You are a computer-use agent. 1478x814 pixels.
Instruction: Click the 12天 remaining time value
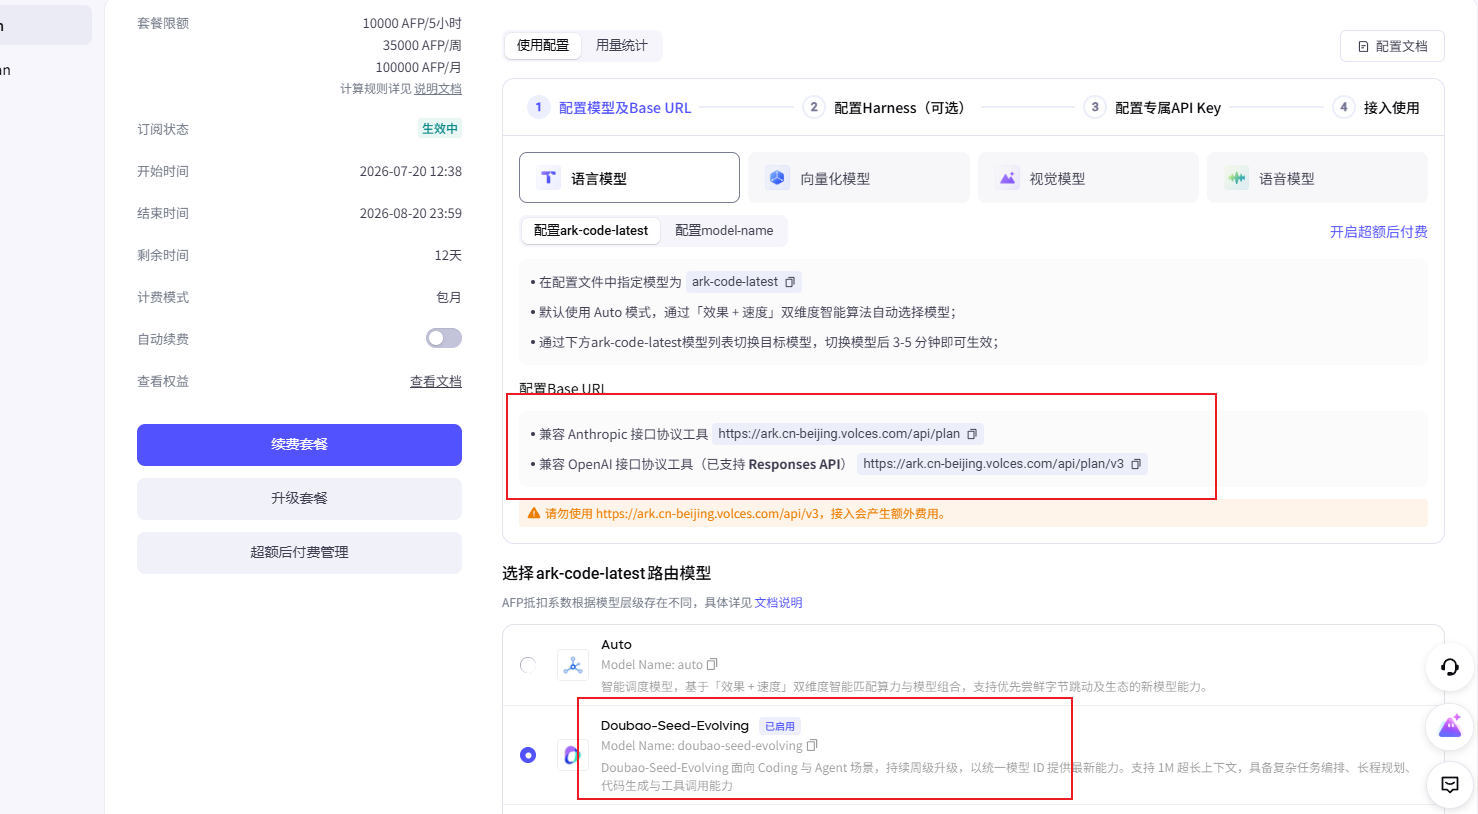(x=448, y=255)
